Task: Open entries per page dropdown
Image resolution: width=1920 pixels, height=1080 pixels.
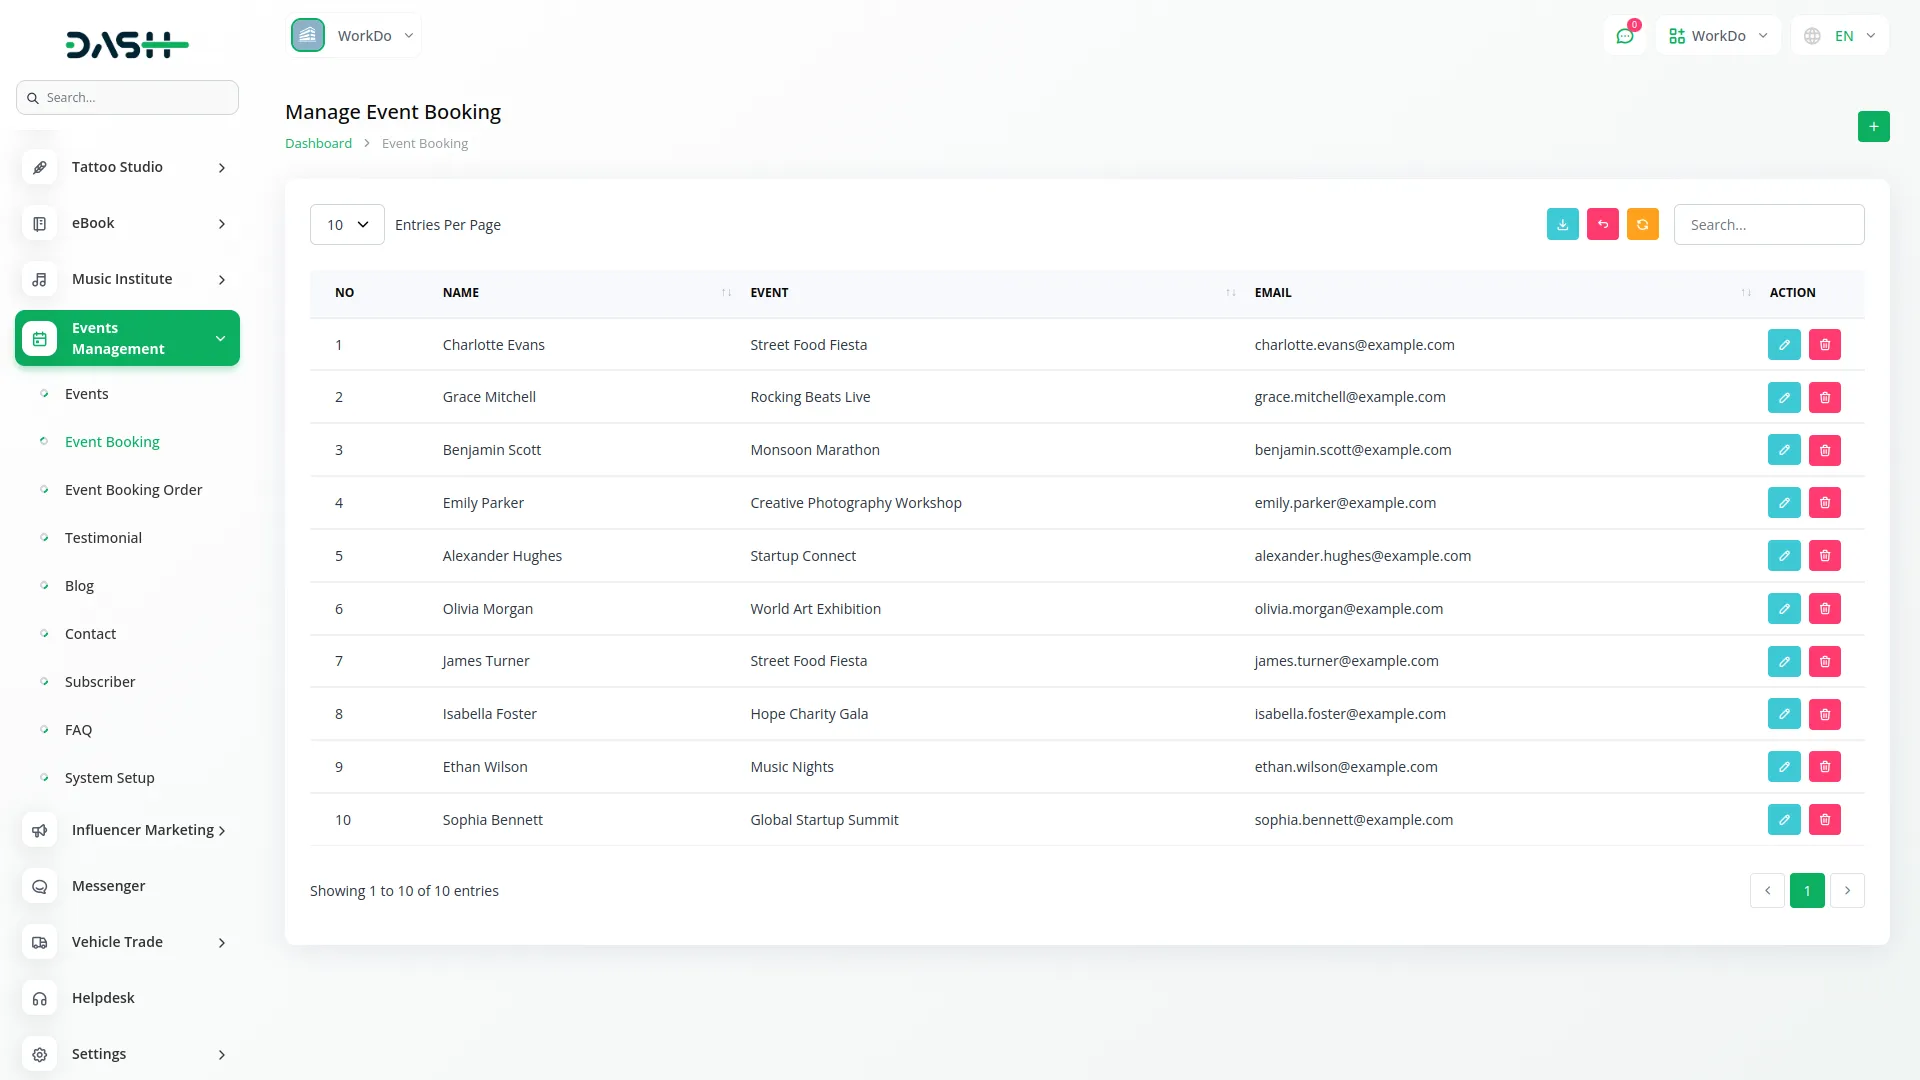Action: click(x=347, y=225)
